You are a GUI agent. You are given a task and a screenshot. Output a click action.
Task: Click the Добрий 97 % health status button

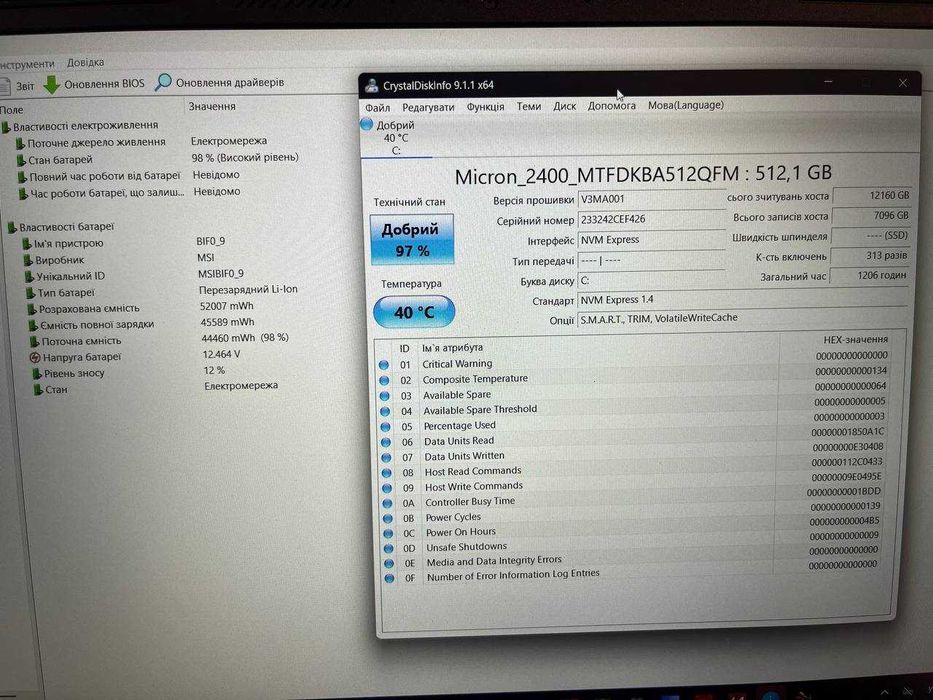click(x=412, y=239)
